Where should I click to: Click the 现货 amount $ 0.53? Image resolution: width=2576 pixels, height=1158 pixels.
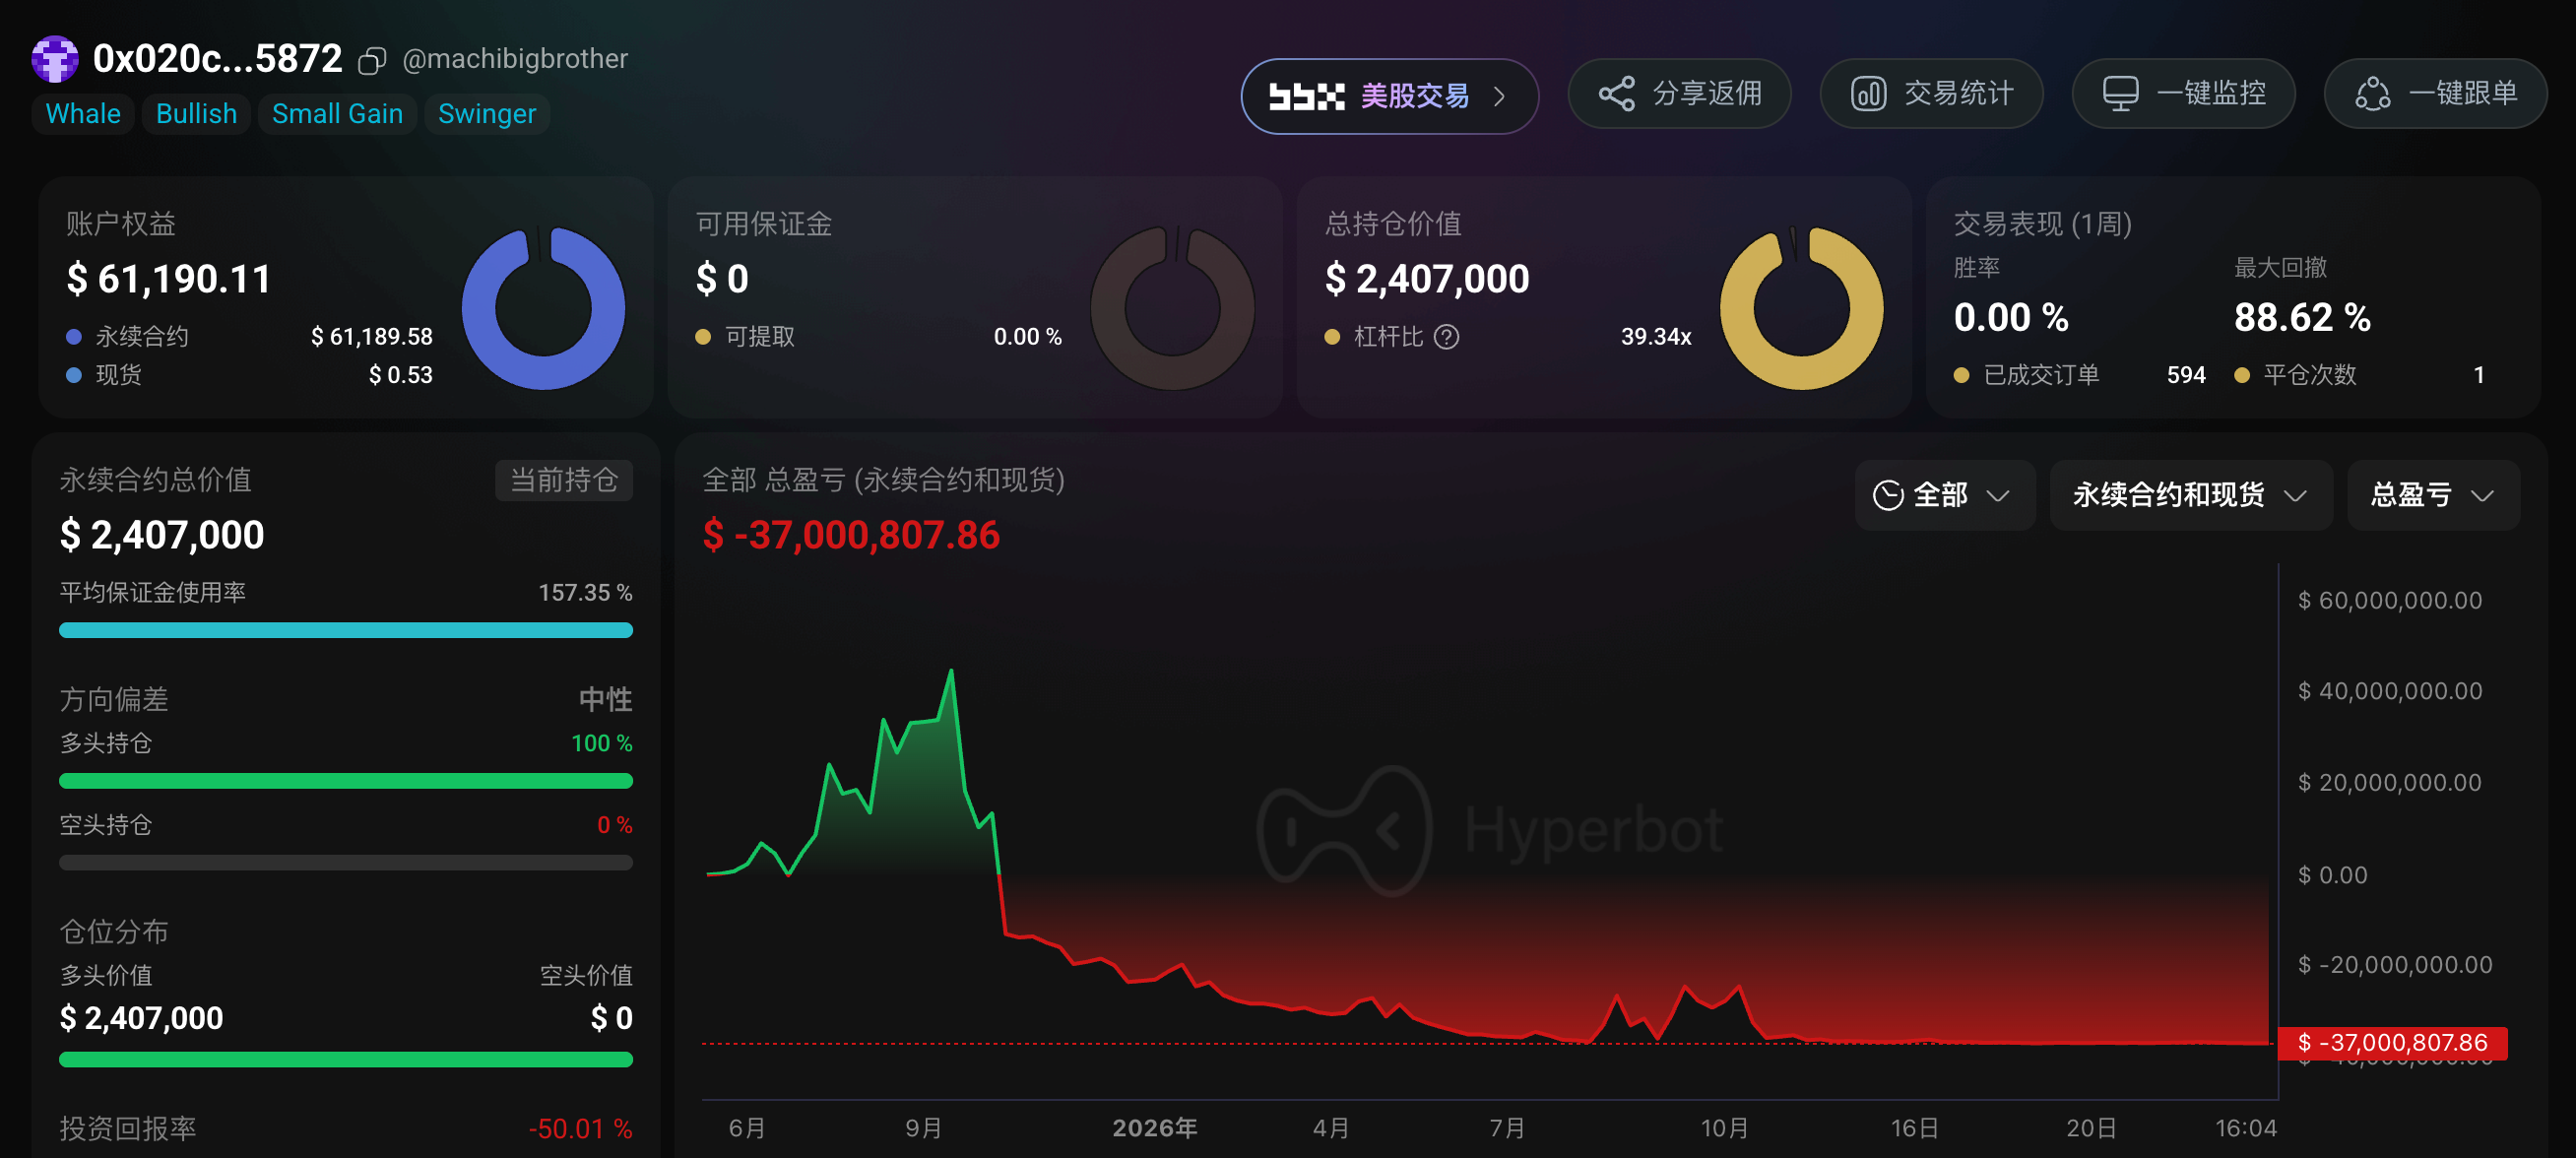(x=400, y=375)
